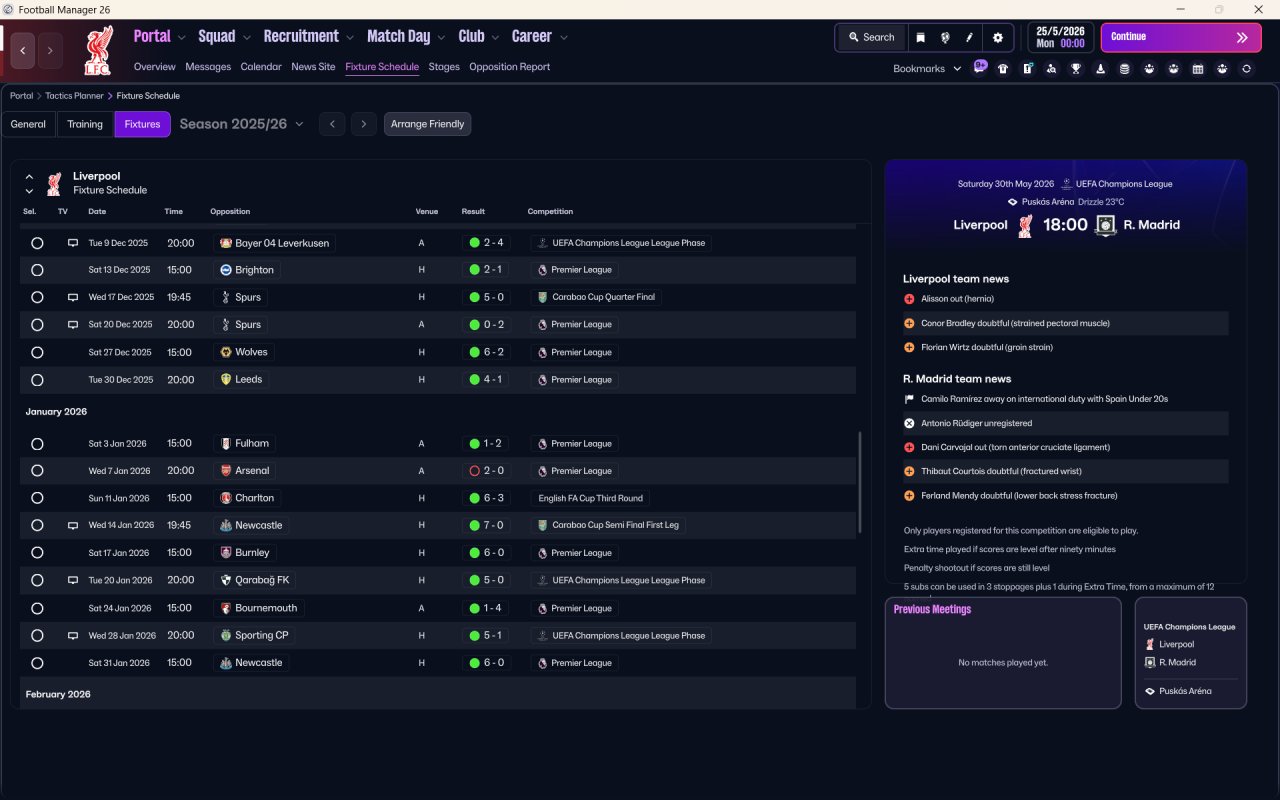Open the Search button
Viewport: 1280px width, 800px height.
(871, 37)
